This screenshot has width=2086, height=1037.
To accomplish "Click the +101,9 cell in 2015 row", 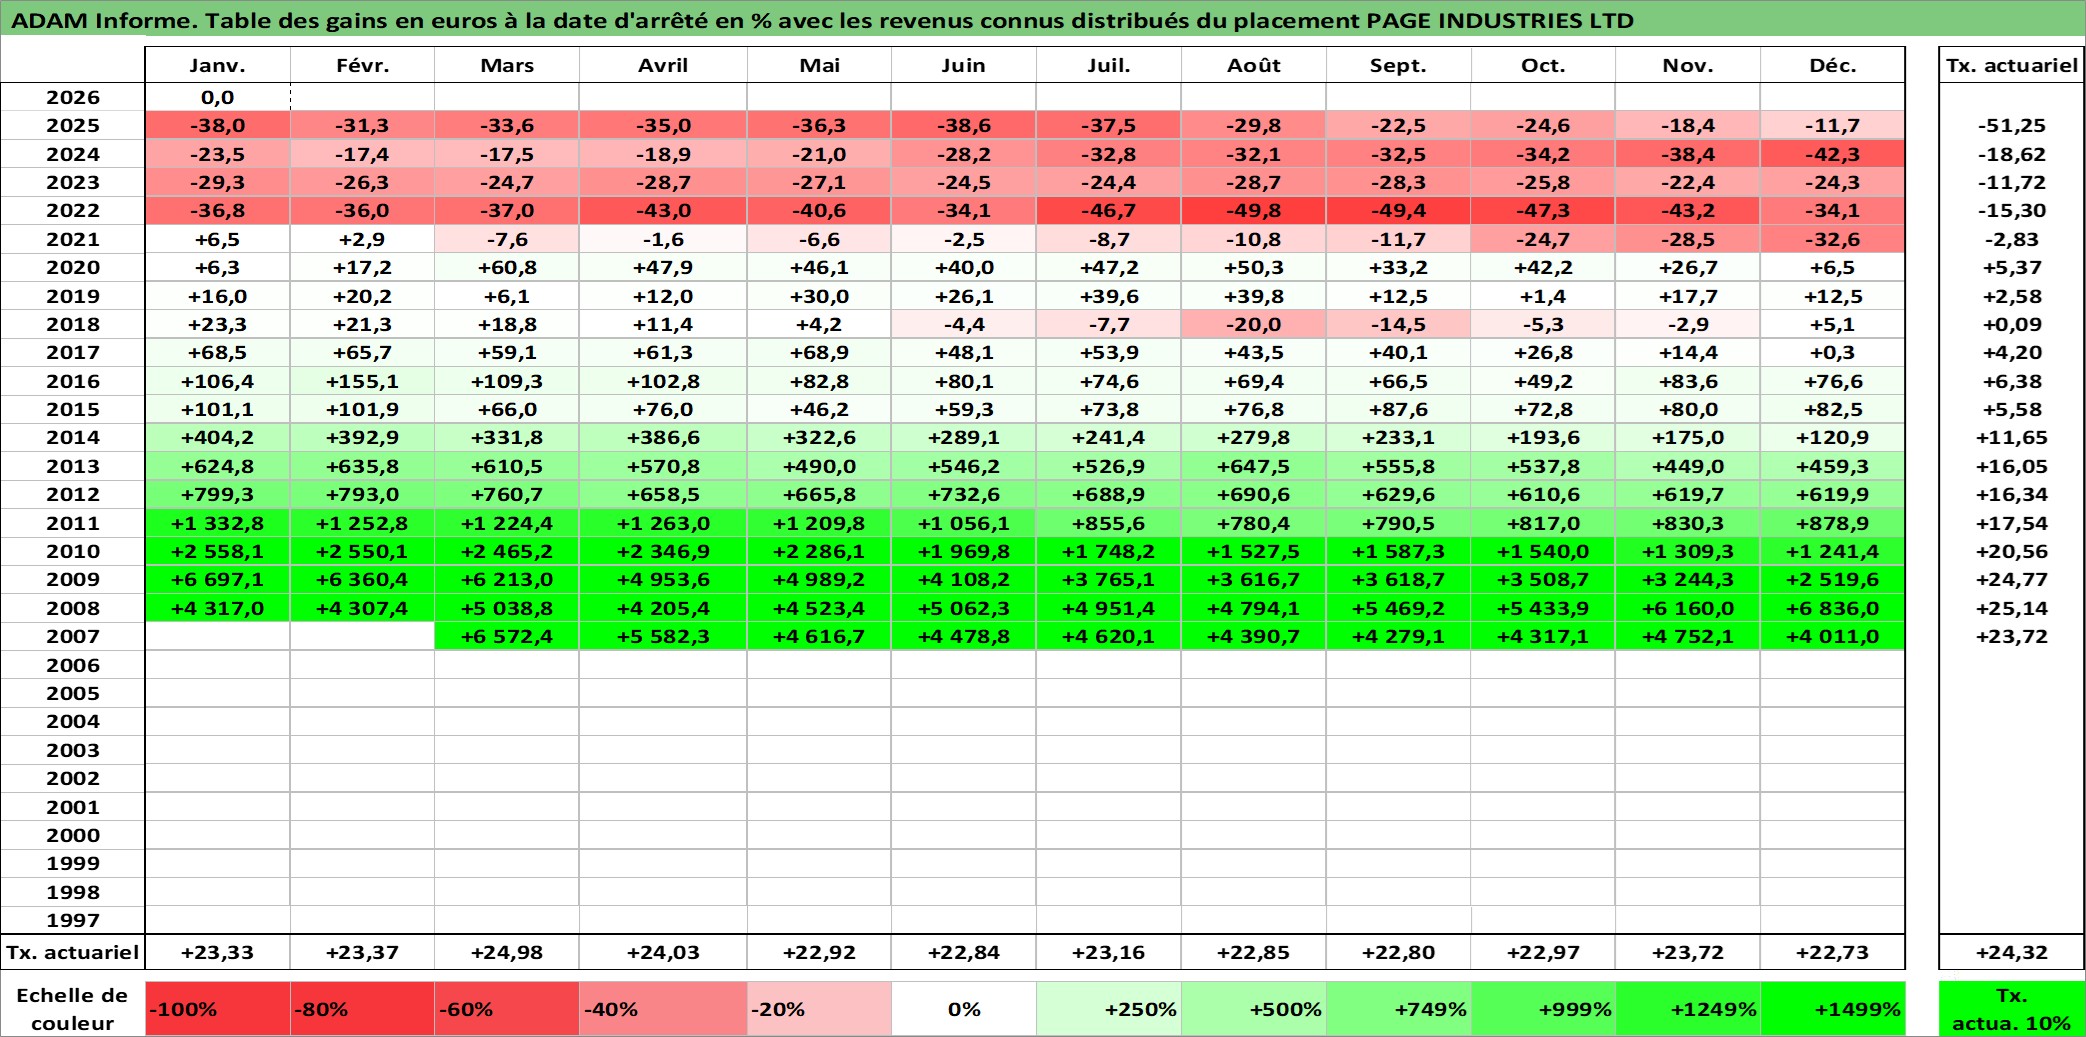I will [362, 409].
